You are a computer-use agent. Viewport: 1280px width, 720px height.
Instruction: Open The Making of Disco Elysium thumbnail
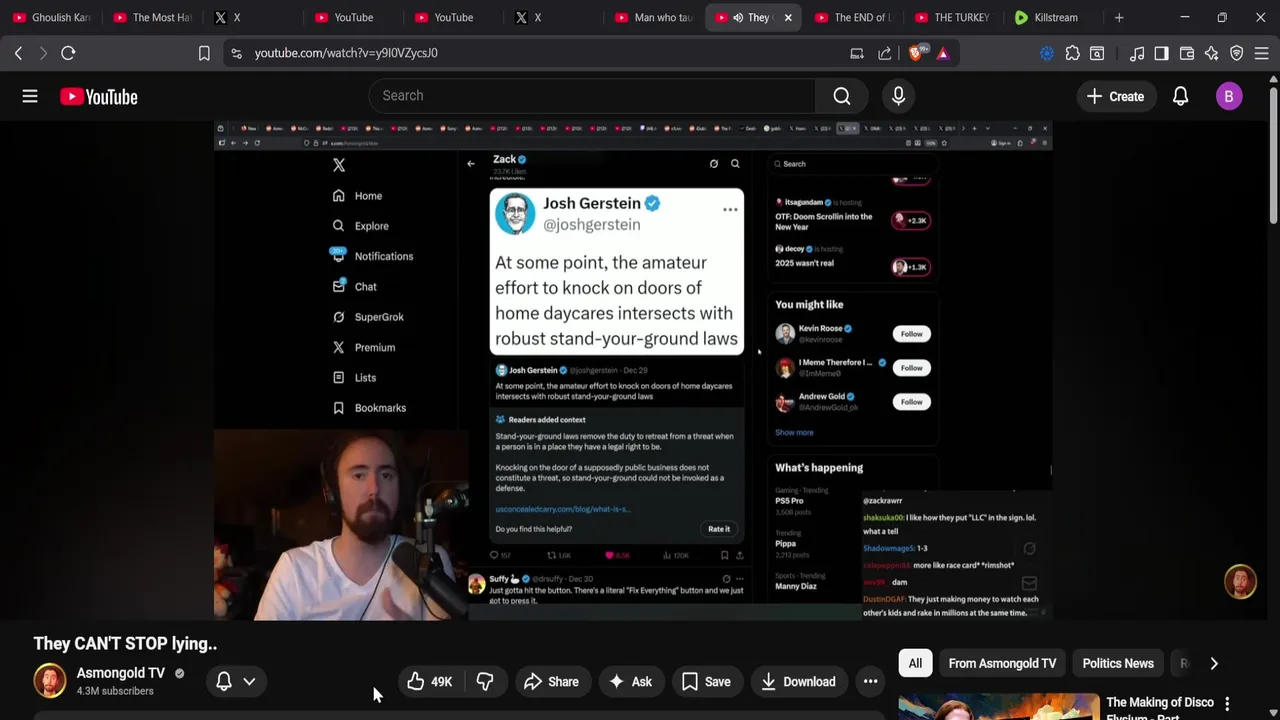click(998, 707)
